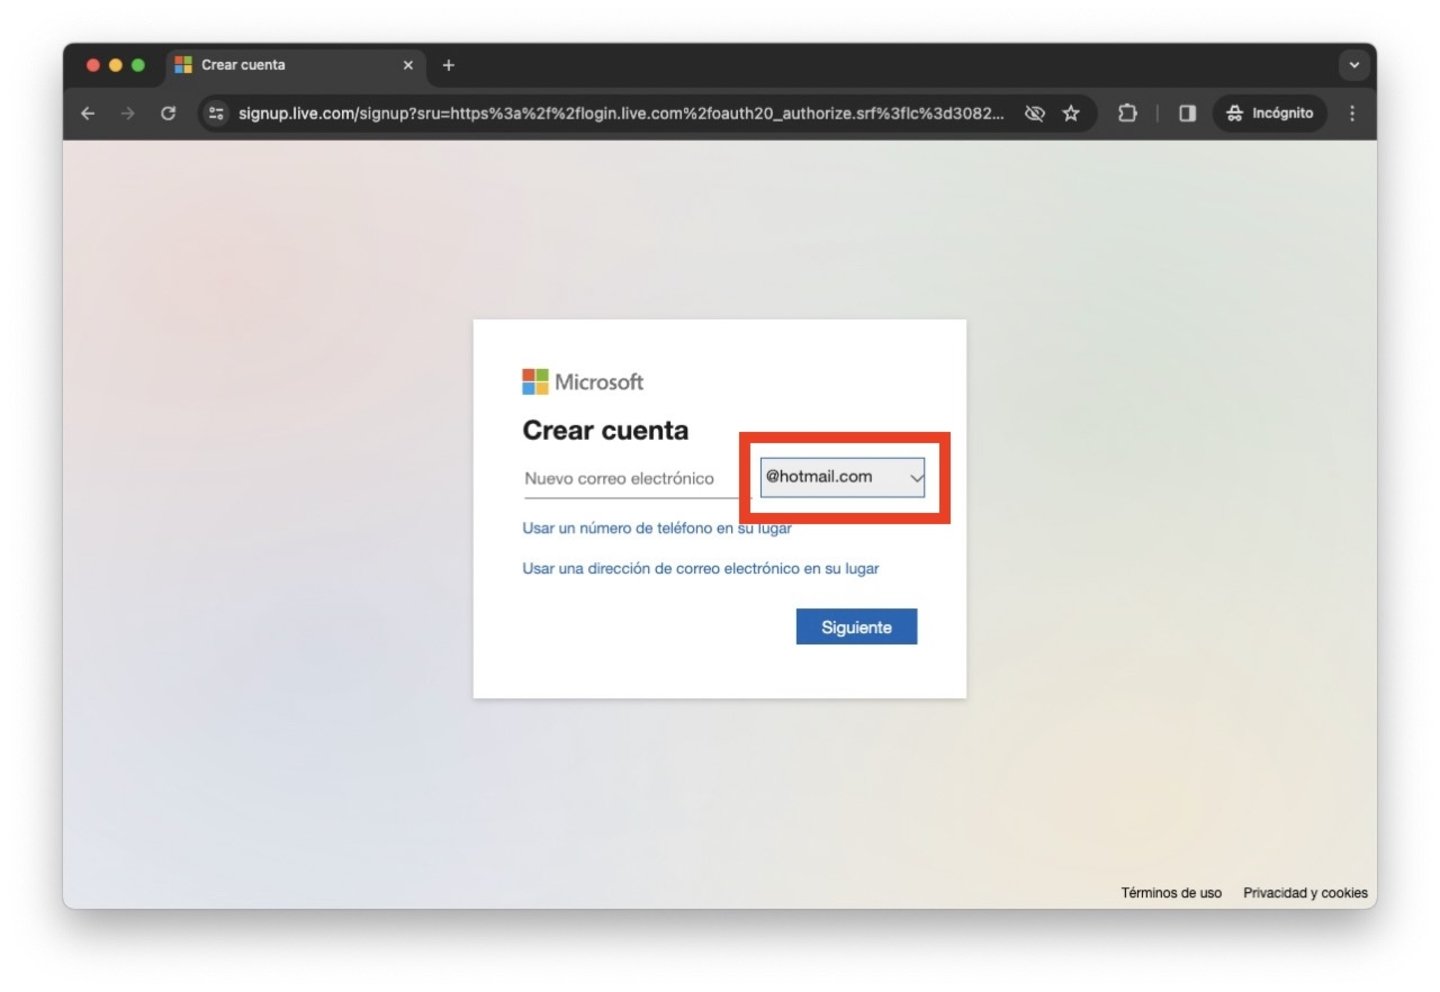The image size is (1440, 992).
Task: Click the yellow minimize window button
Action: (116, 65)
